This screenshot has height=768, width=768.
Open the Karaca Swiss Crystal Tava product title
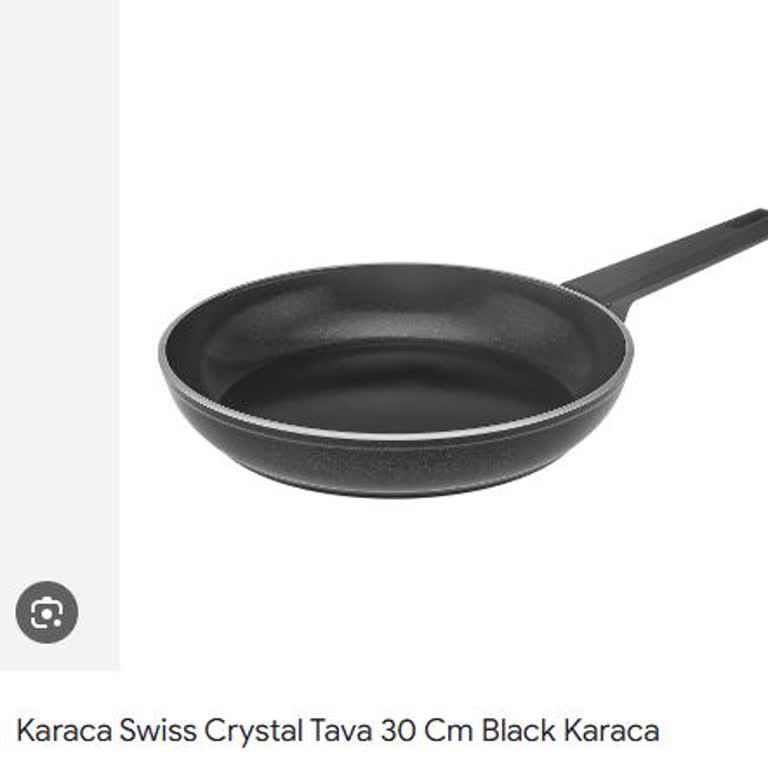point(338,731)
